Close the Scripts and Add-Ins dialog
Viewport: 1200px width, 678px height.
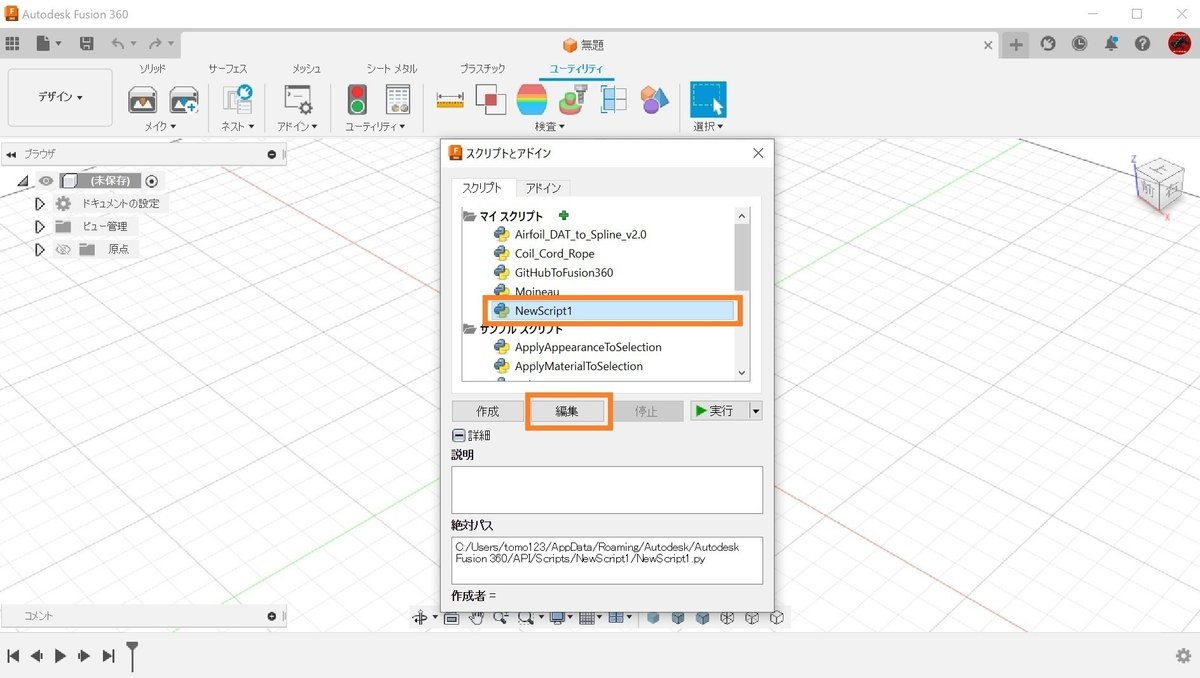pos(758,153)
